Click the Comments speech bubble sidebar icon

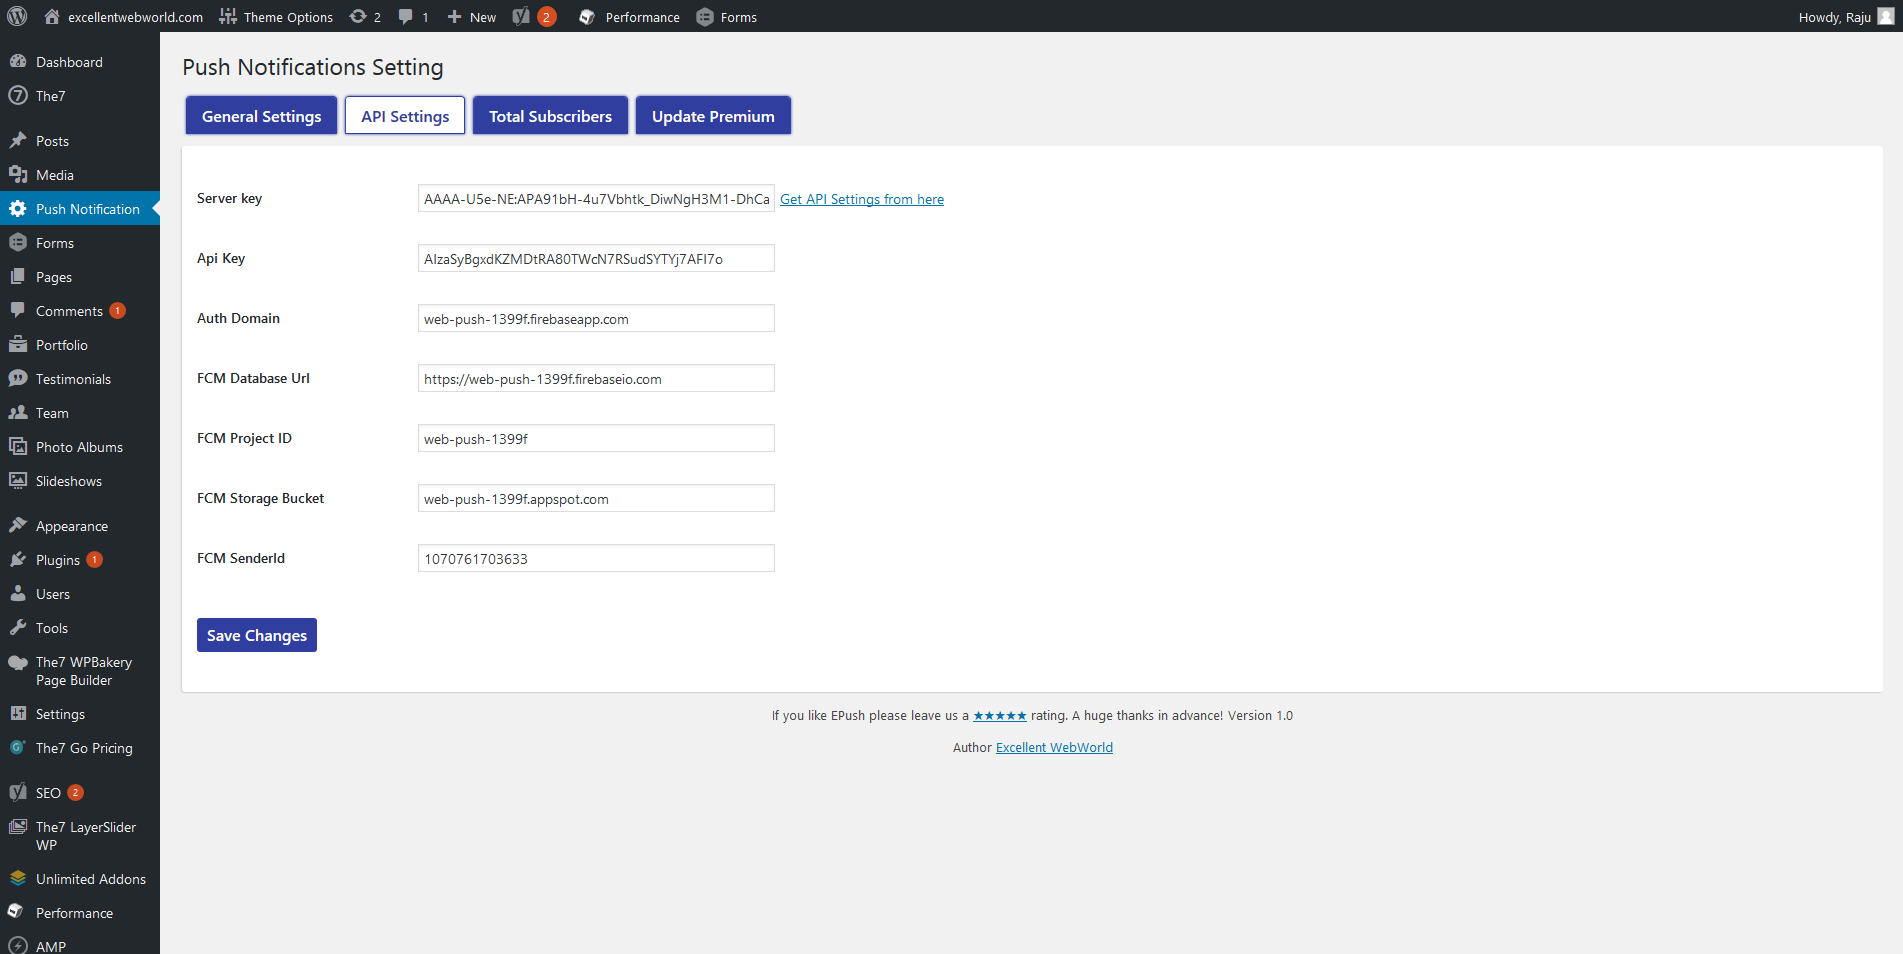18,310
